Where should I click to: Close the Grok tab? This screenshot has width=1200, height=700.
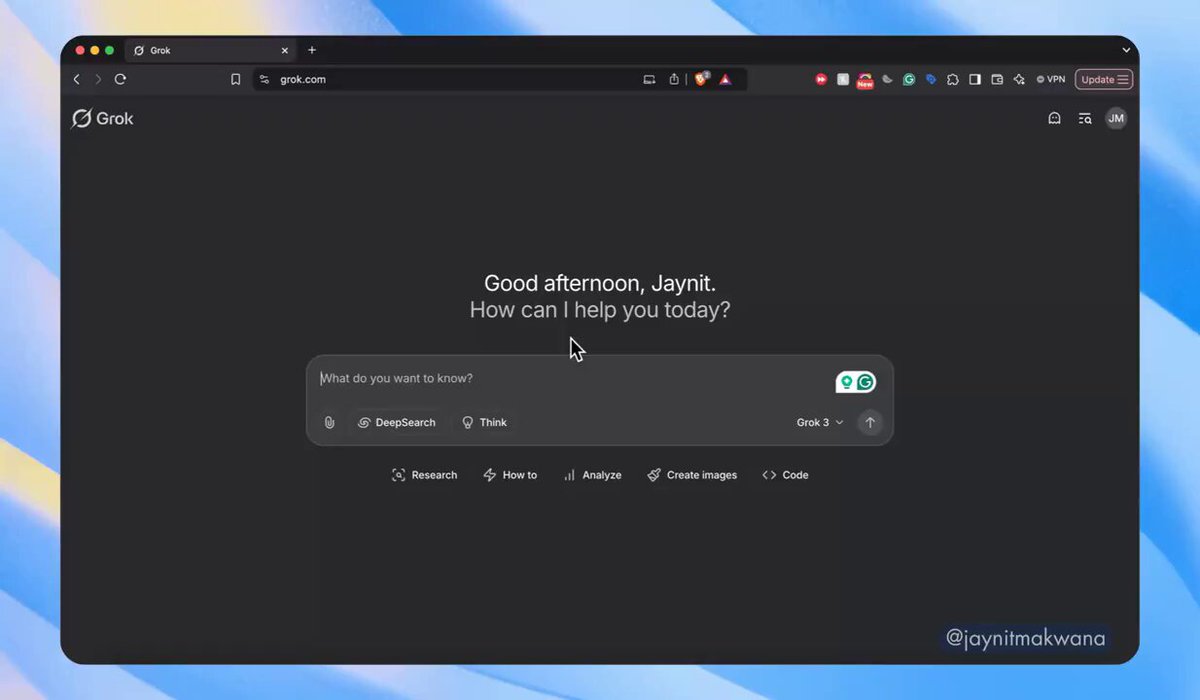click(284, 50)
